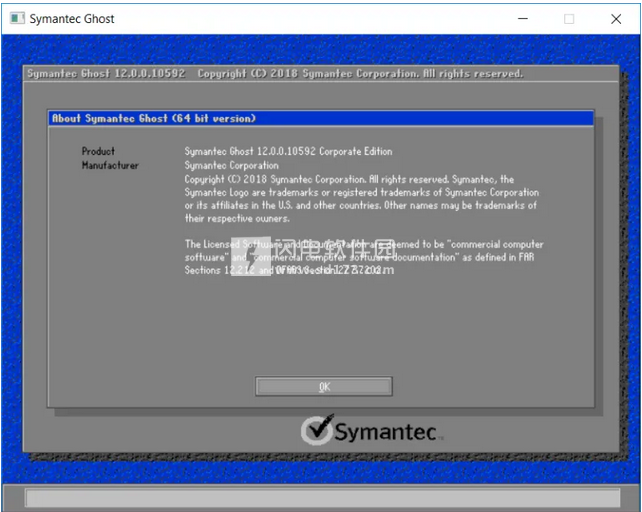Select the 'Manufacturer' label text
The width and height of the screenshot is (642, 512).
click(x=110, y=165)
